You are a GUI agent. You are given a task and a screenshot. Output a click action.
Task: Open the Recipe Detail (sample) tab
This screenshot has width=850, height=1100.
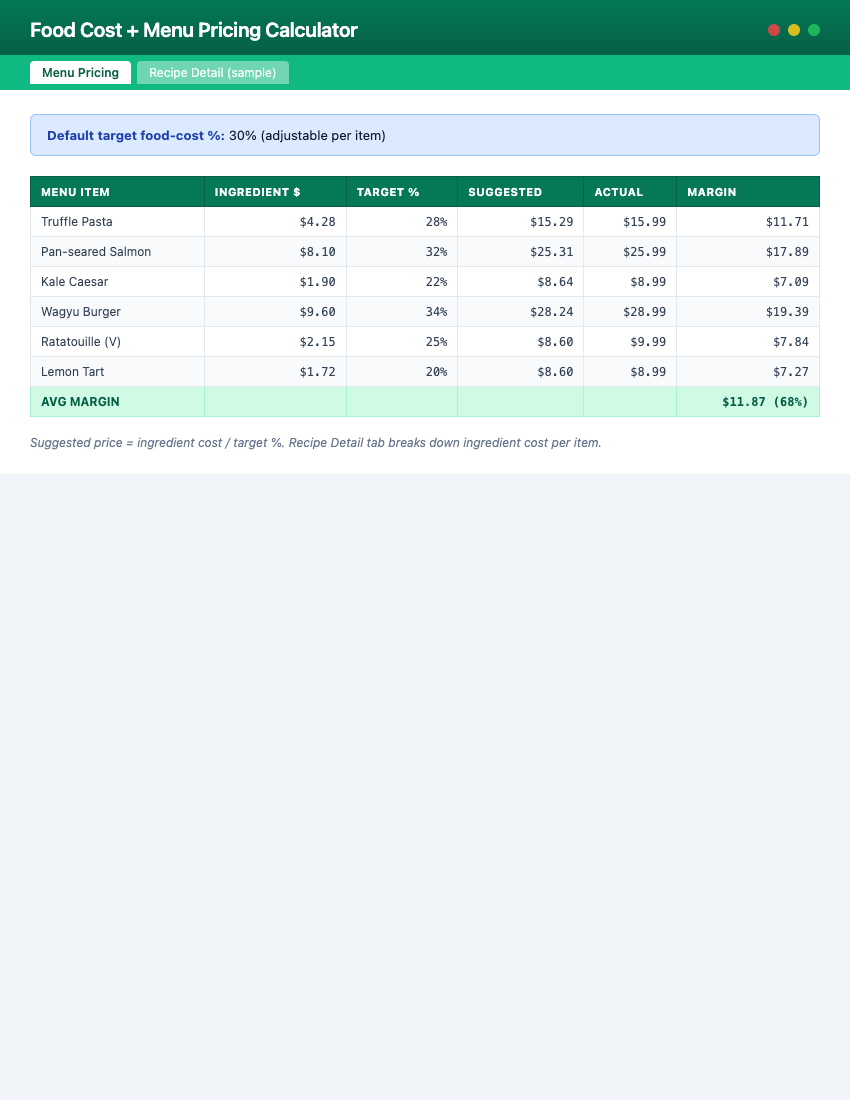coord(212,72)
